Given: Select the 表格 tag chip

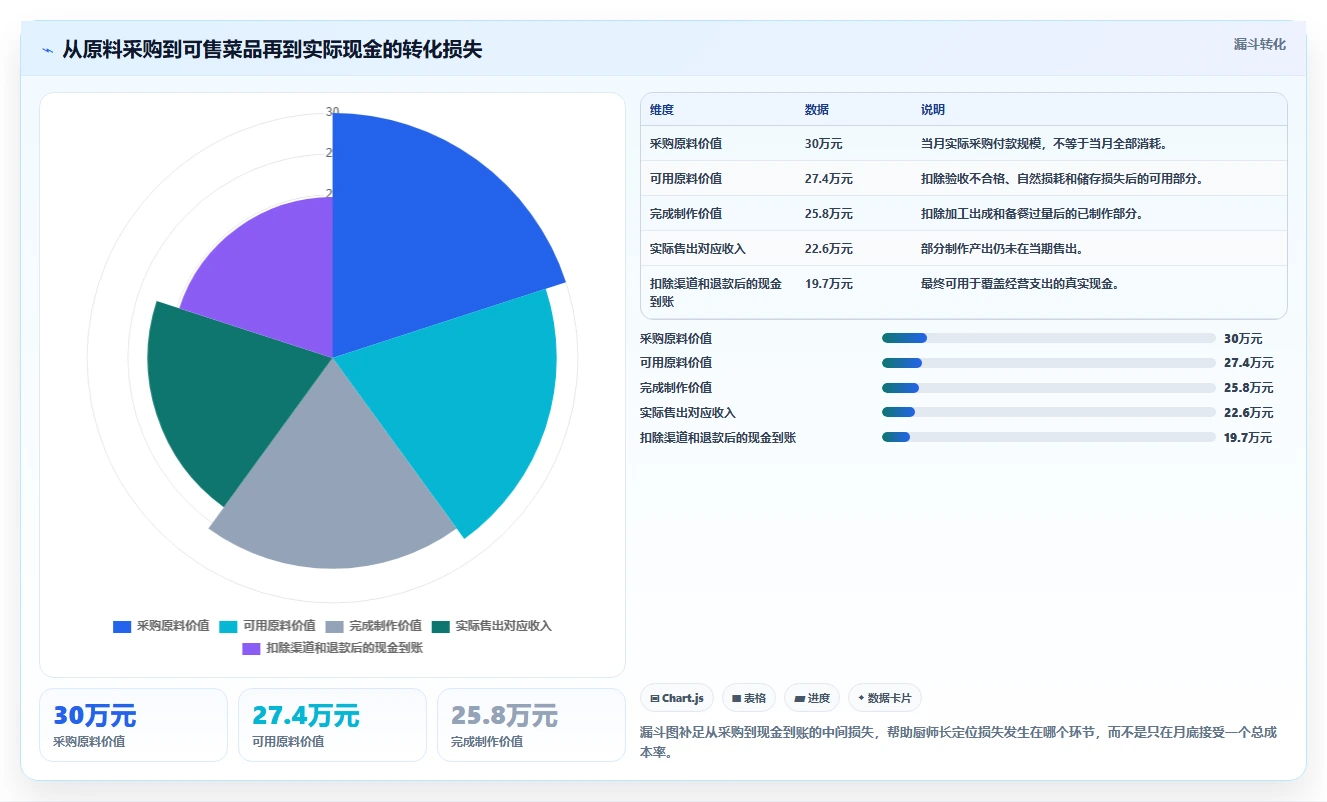Looking at the screenshot, I should (x=749, y=698).
